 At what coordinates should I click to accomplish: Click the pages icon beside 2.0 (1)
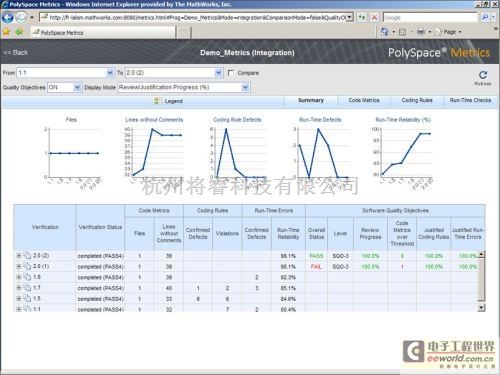27,266
